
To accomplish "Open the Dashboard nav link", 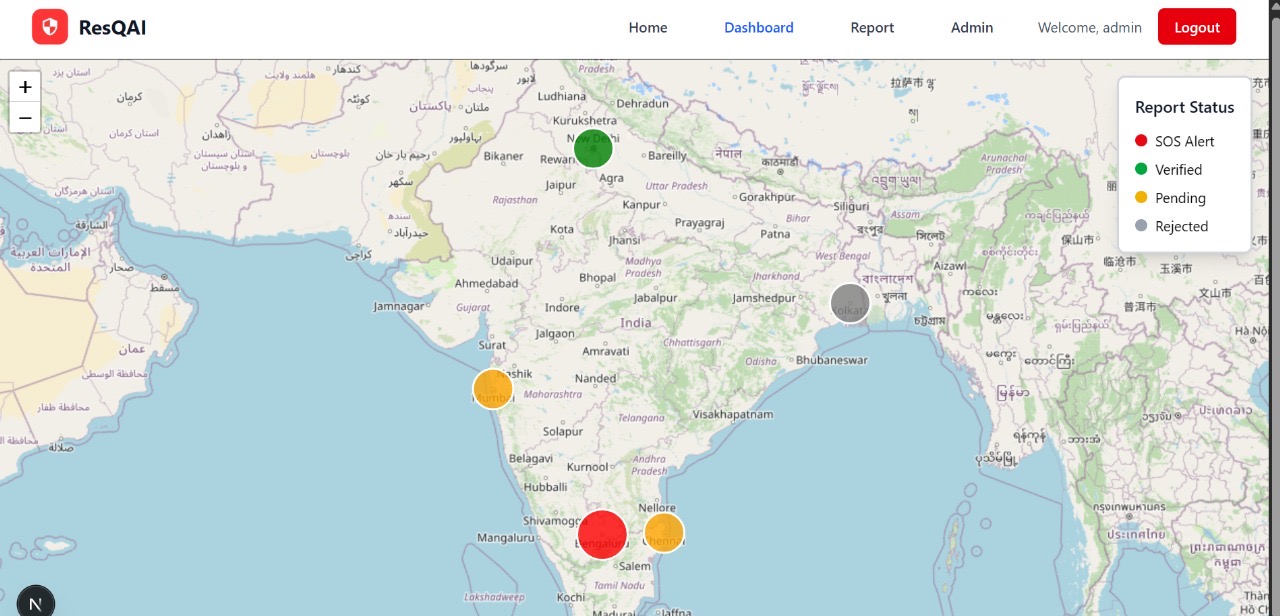I will (759, 28).
